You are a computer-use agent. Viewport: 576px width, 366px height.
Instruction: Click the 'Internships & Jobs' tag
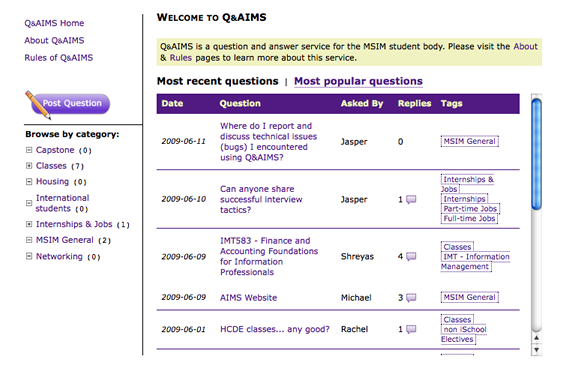(467, 184)
